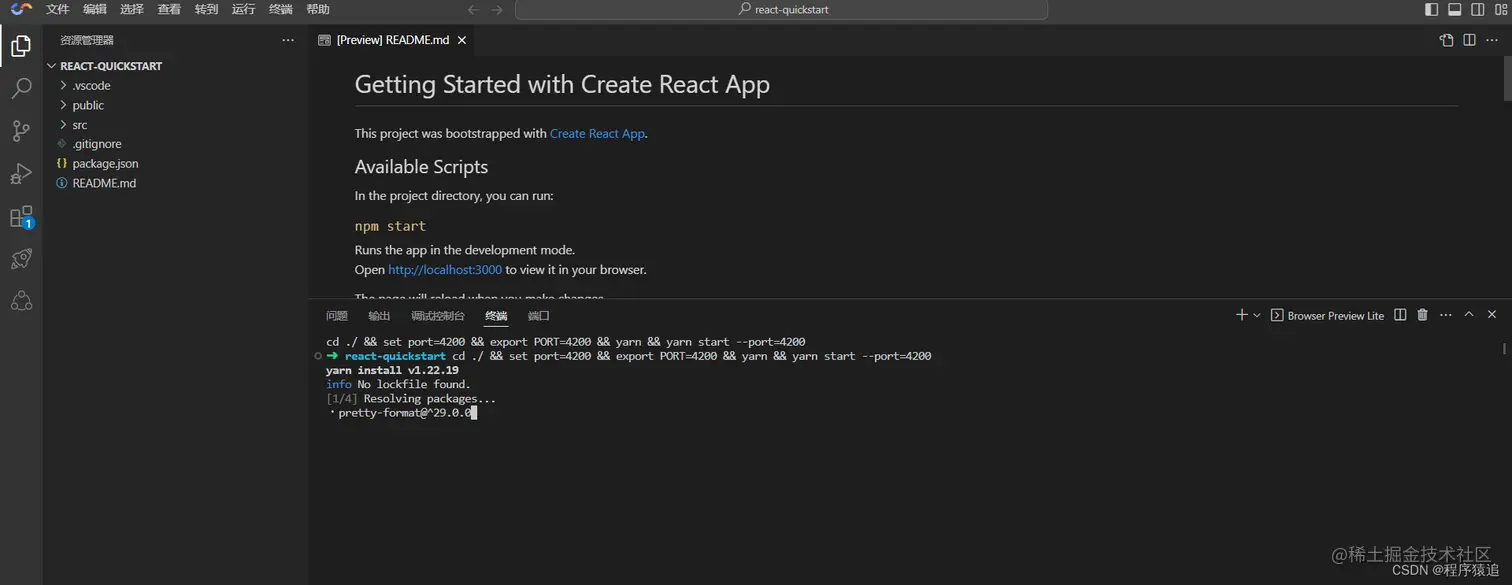This screenshot has height=585, width=1512.
Task: Click the react-quickstart command center search box
Action: pos(781,10)
